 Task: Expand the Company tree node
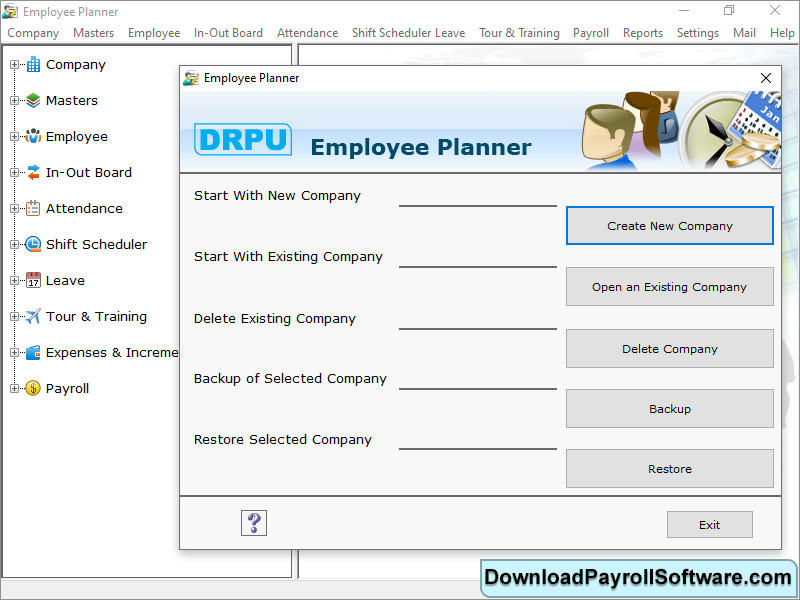point(14,65)
